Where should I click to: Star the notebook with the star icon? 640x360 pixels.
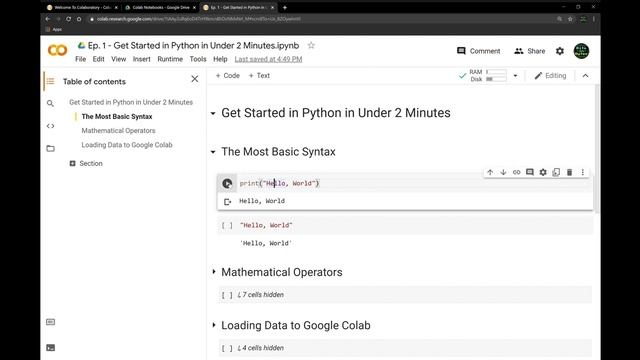(311, 45)
